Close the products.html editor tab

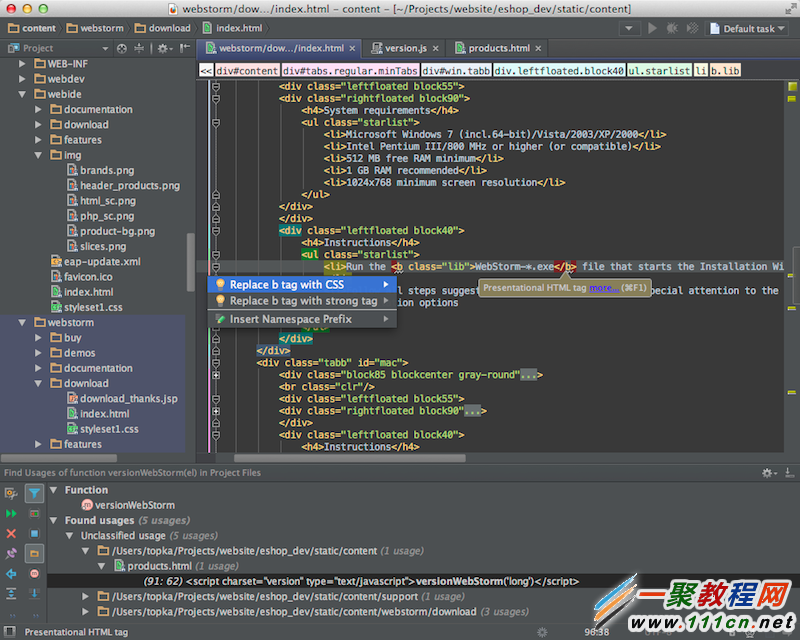pyautogui.click(x=538, y=48)
